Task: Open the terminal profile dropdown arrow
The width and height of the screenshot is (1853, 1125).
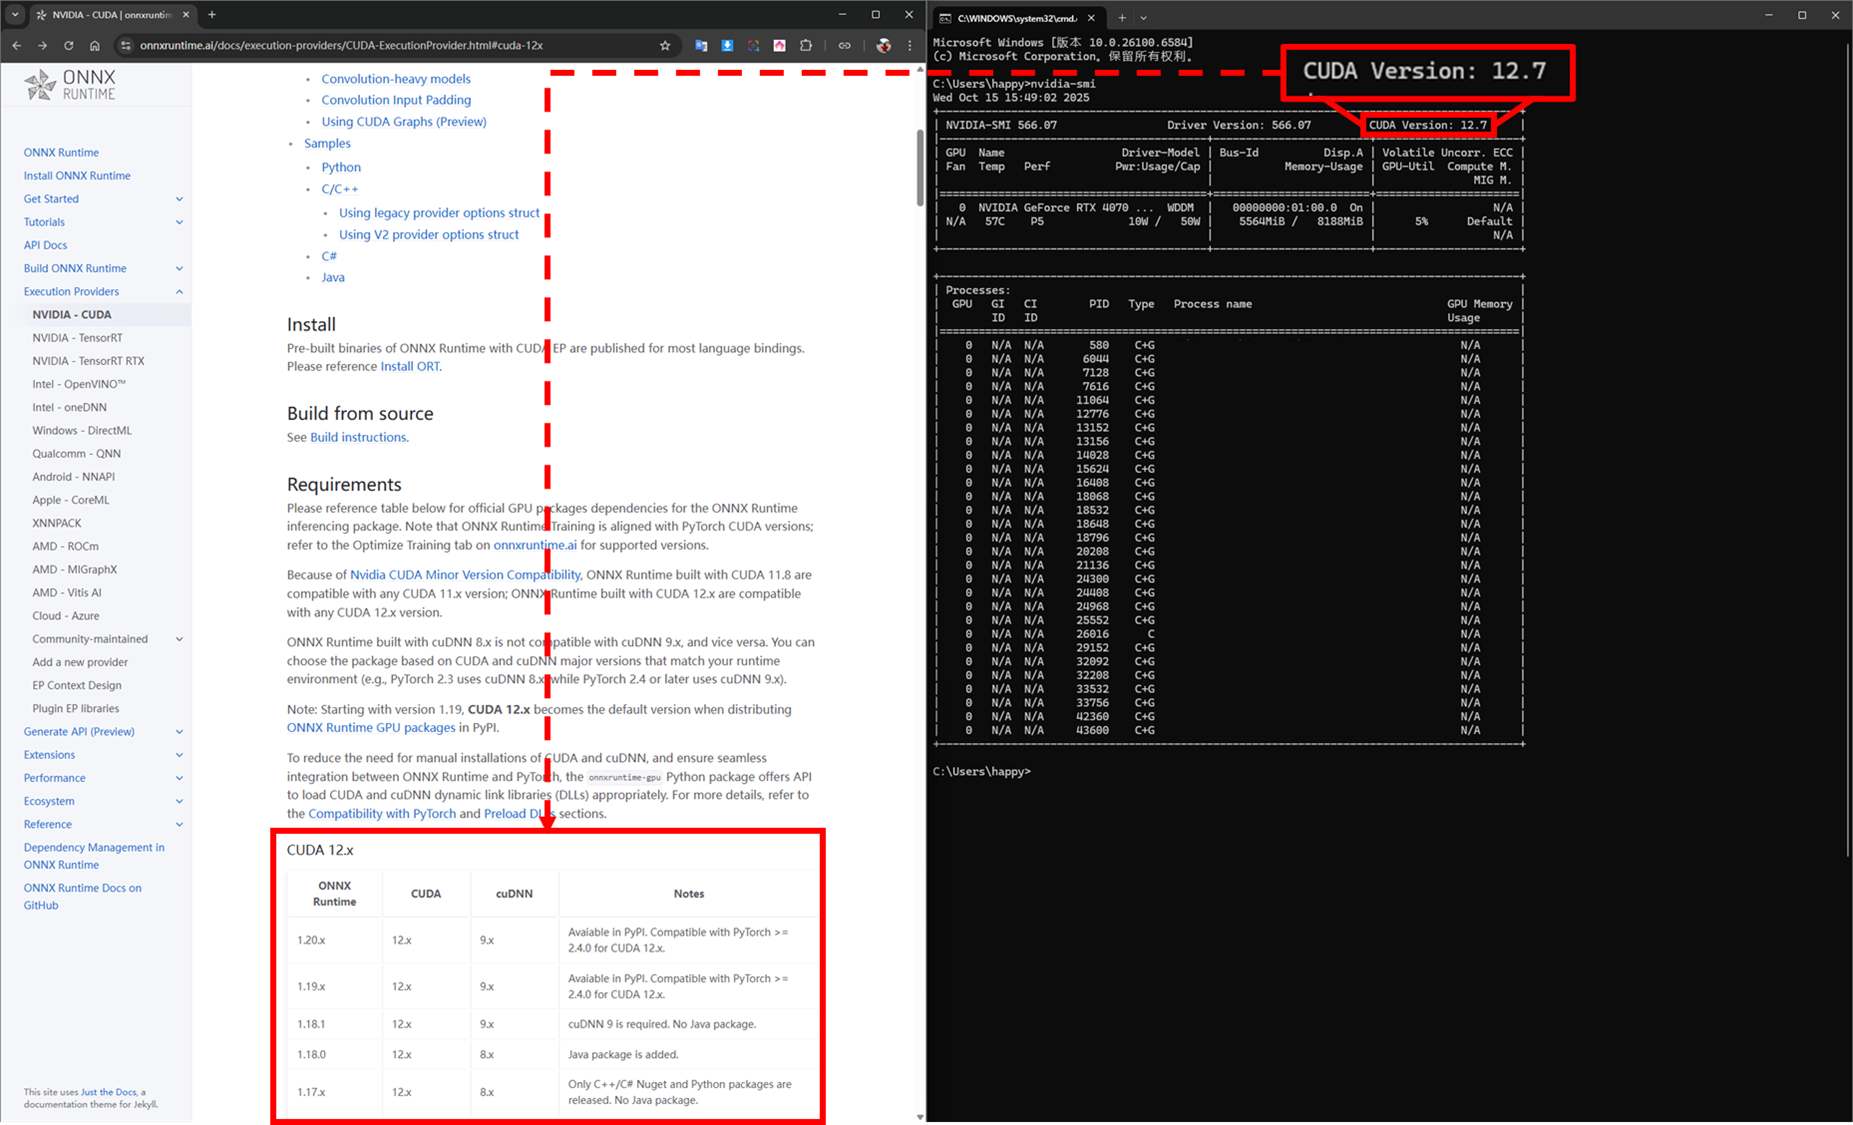Action: click(x=1143, y=17)
